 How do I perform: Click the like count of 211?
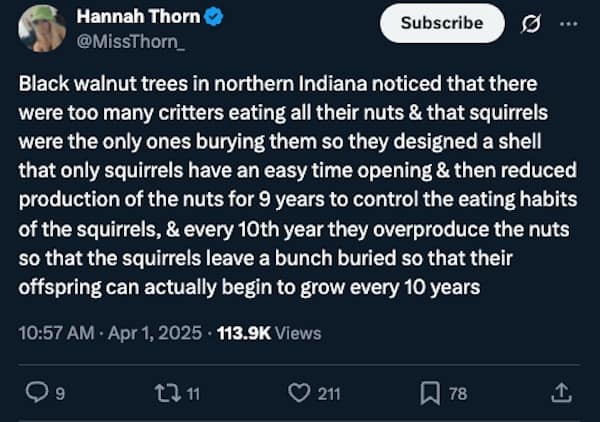[329, 394]
